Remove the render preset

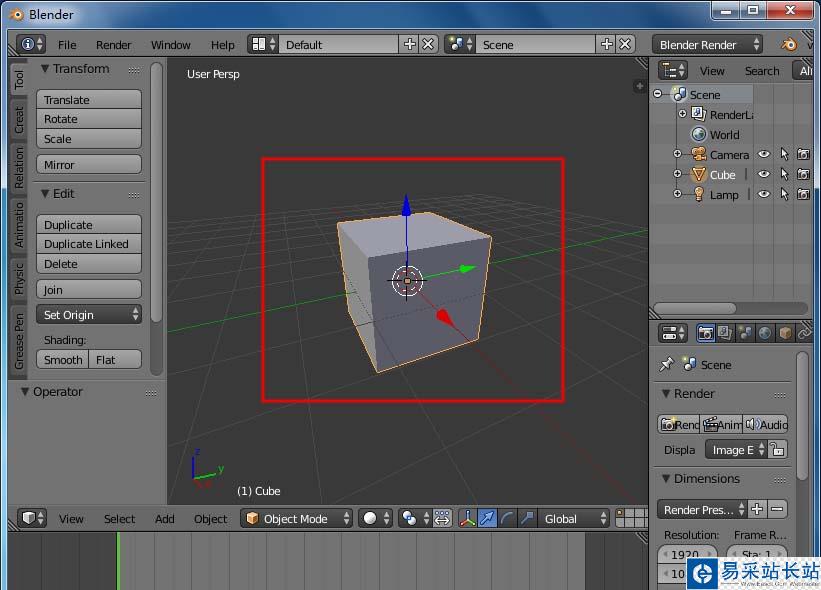[777, 509]
